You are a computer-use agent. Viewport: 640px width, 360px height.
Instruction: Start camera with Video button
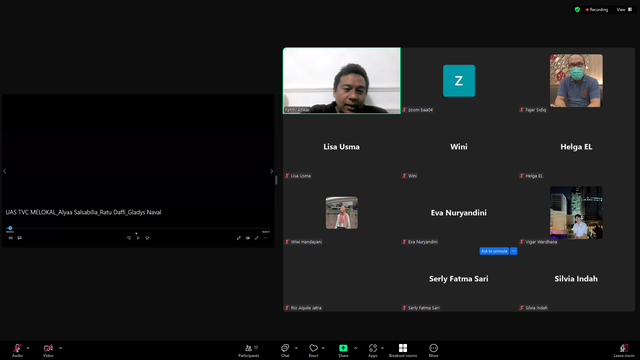[48, 350]
